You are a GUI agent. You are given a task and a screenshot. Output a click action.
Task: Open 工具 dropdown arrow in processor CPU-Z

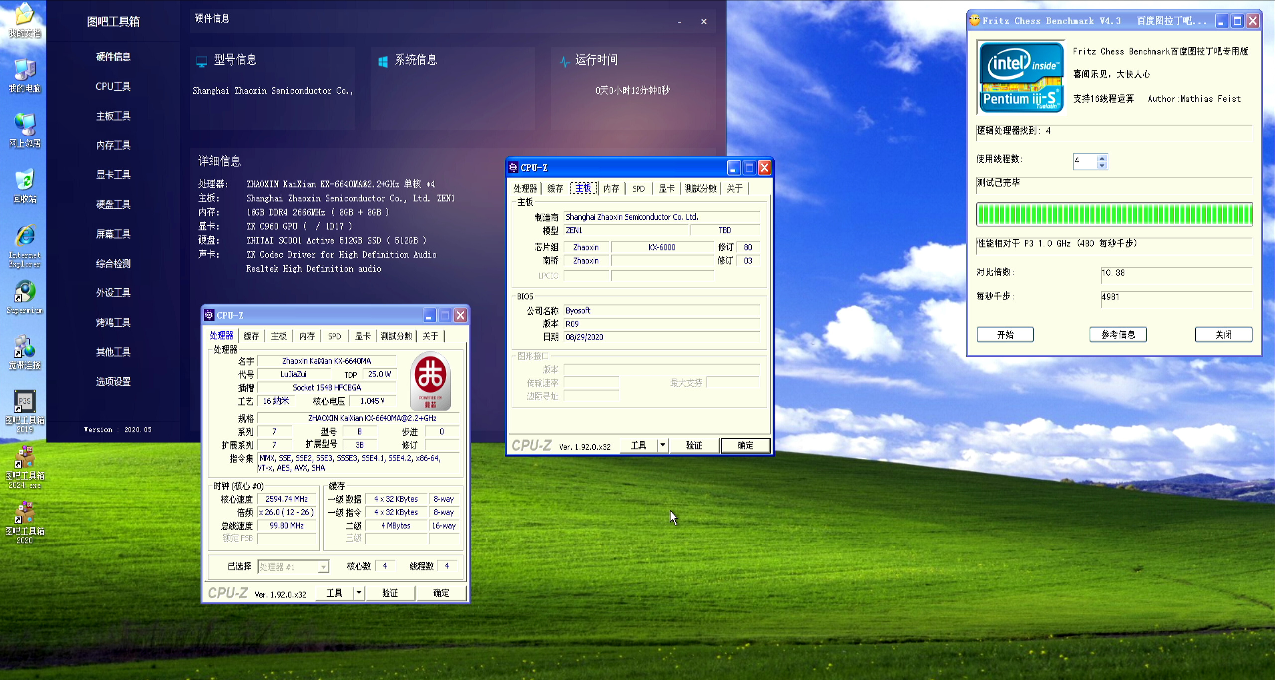pos(359,593)
